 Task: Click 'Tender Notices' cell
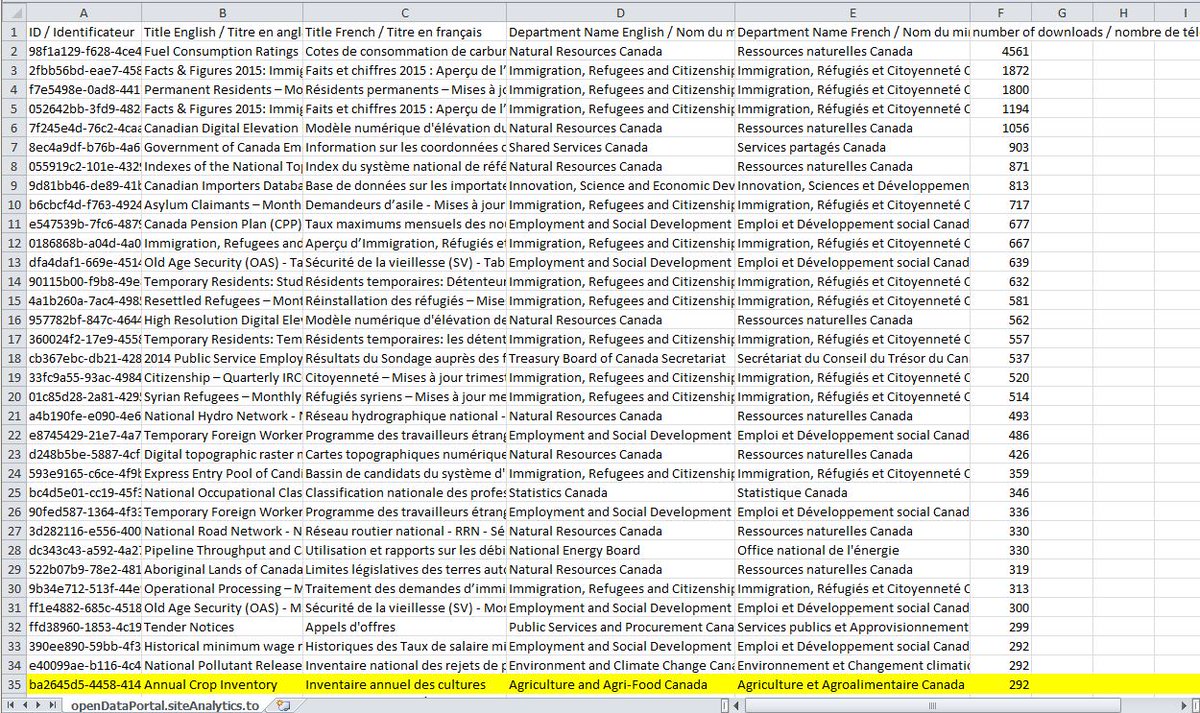point(222,627)
